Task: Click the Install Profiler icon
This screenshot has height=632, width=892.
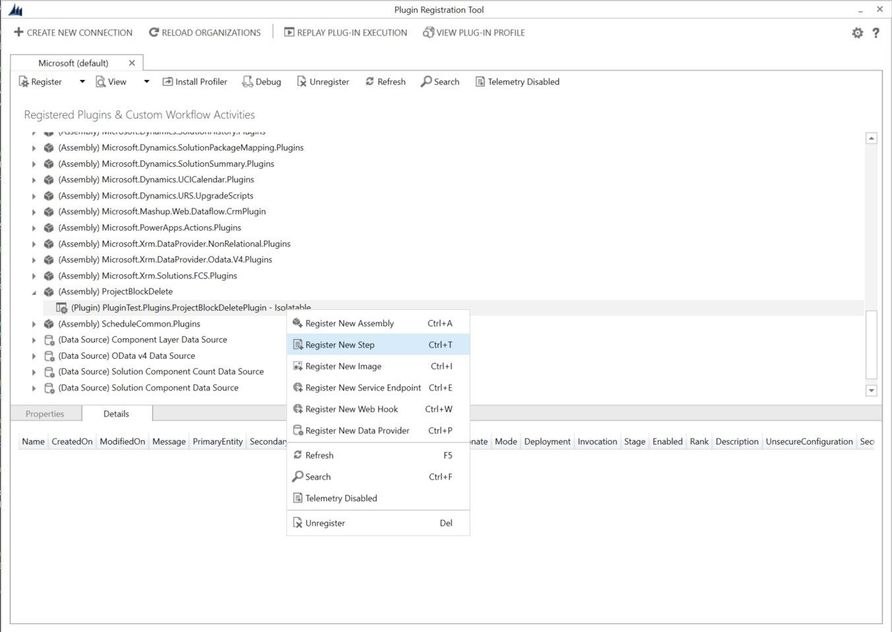Action: pos(167,82)
